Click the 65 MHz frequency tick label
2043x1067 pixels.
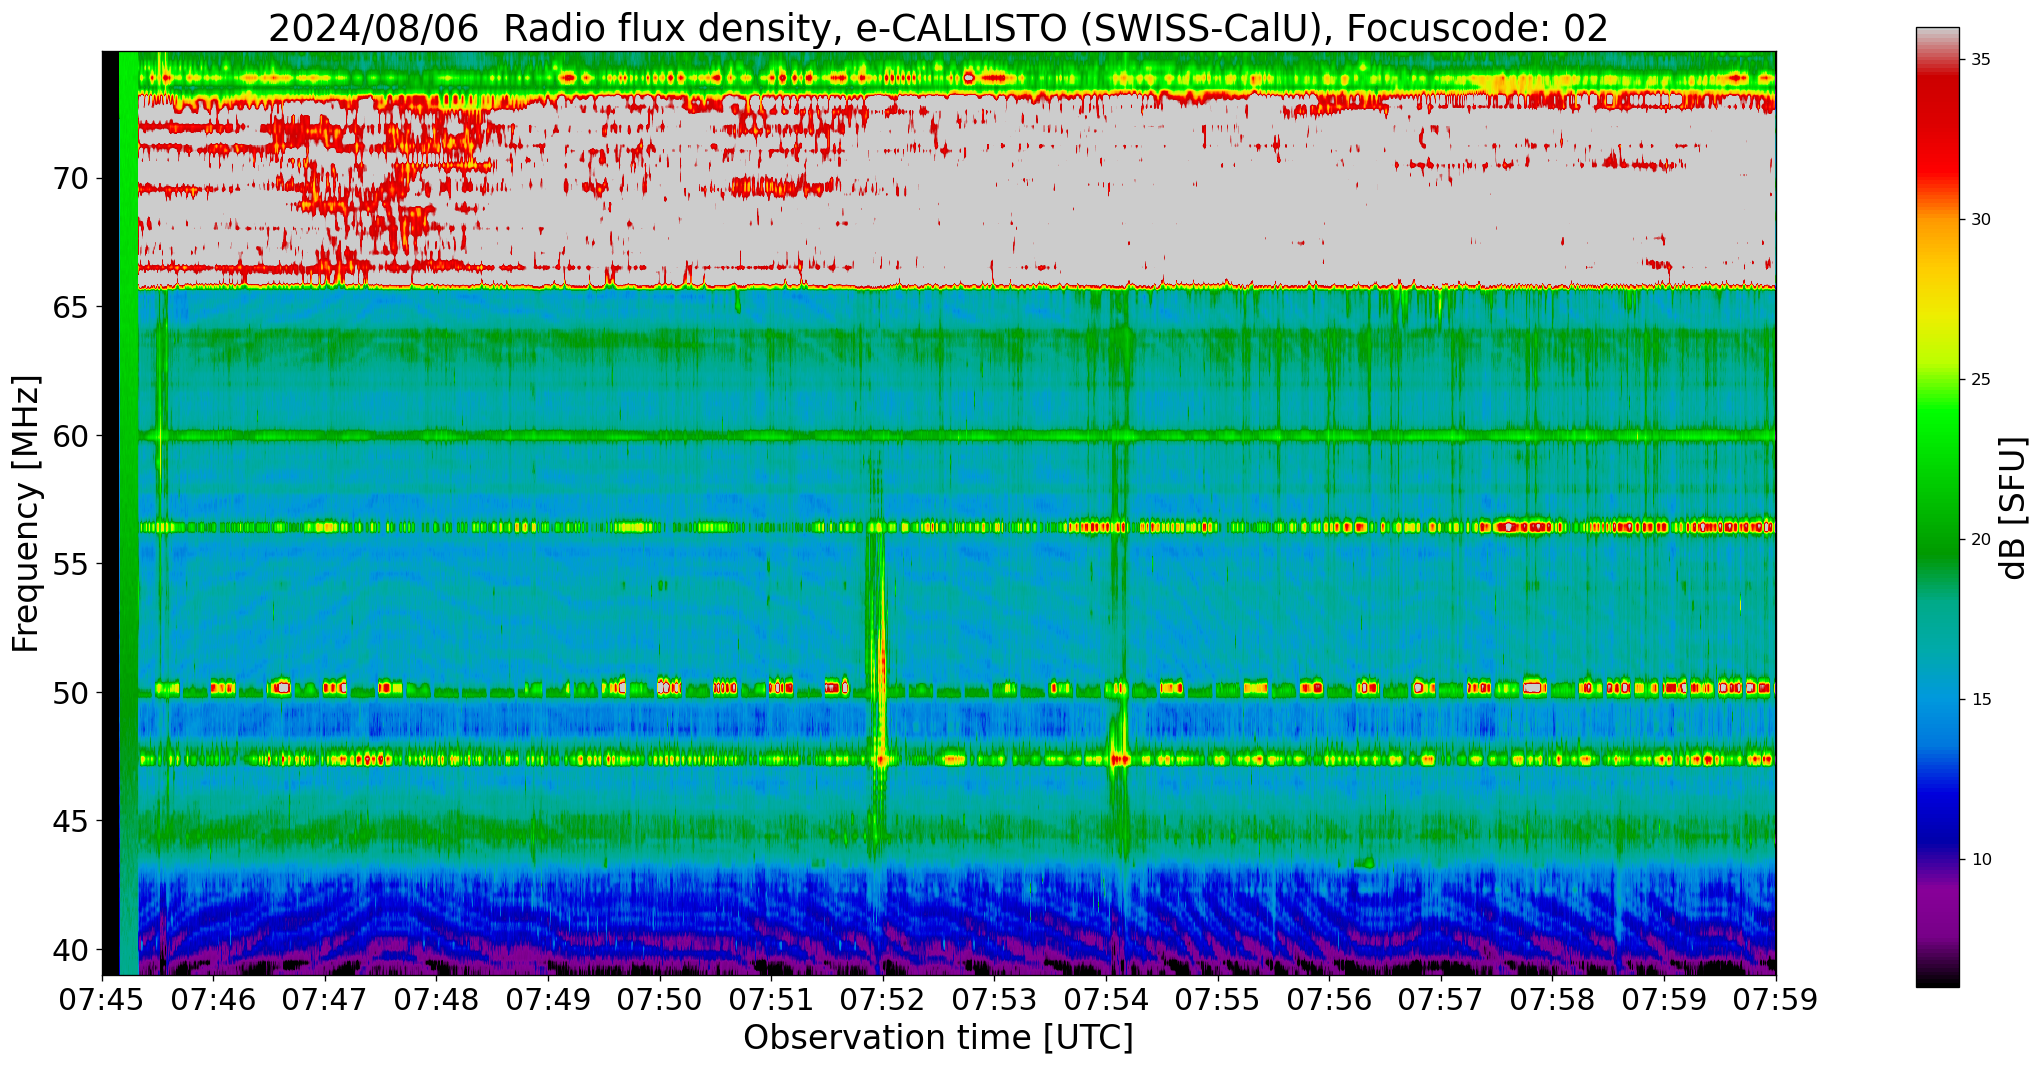point(70,307)
